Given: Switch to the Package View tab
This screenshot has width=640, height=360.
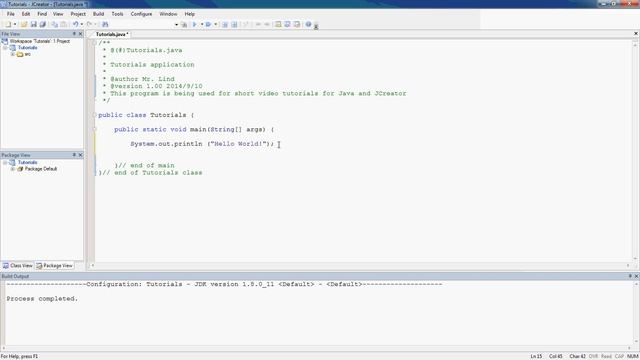Looking at the screenshot, I should point(54,266).
